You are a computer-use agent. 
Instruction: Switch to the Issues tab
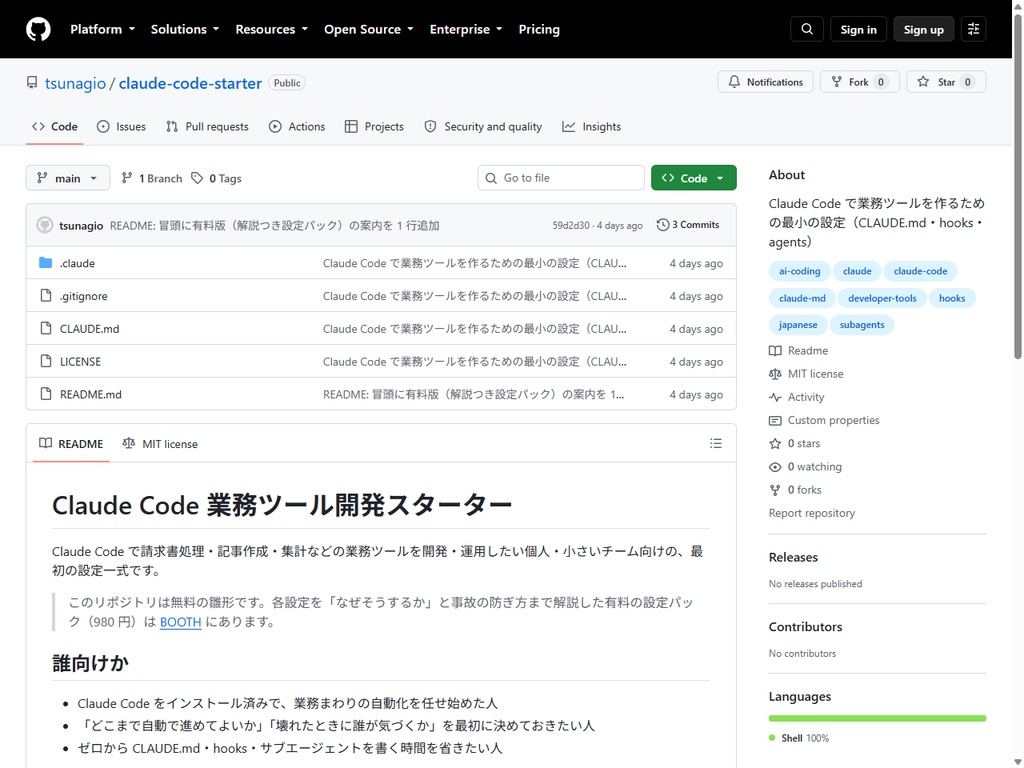(121, 127)
